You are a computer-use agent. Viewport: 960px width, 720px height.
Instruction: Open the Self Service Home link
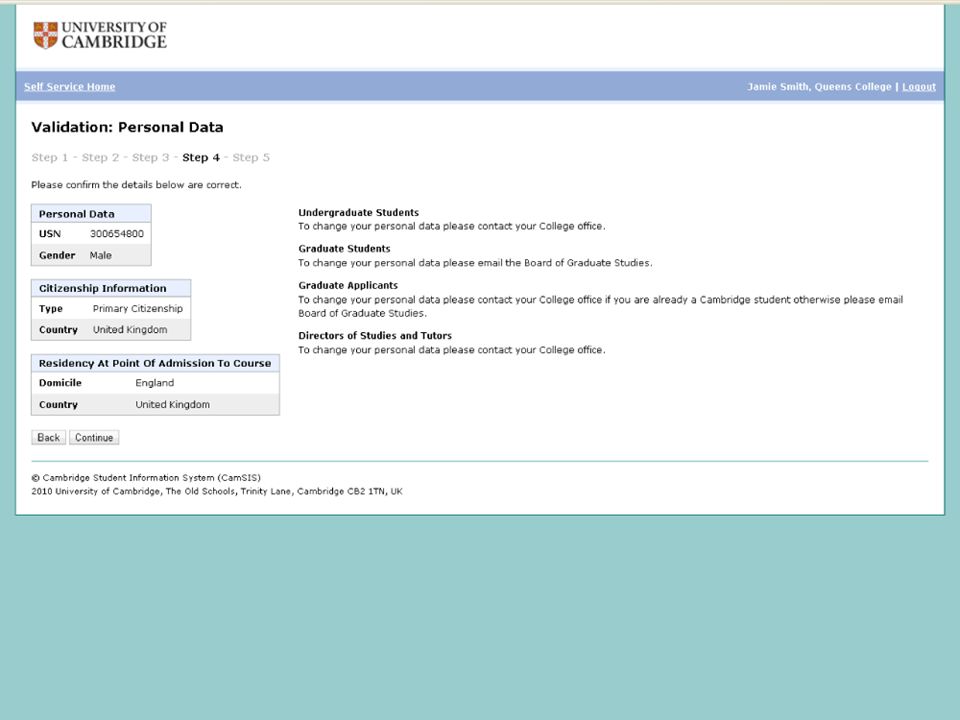(70, 87)
